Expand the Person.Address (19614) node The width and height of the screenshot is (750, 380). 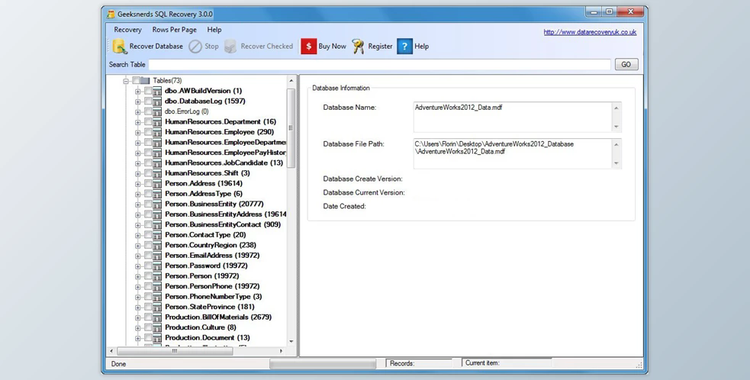(x=138, y=184)
